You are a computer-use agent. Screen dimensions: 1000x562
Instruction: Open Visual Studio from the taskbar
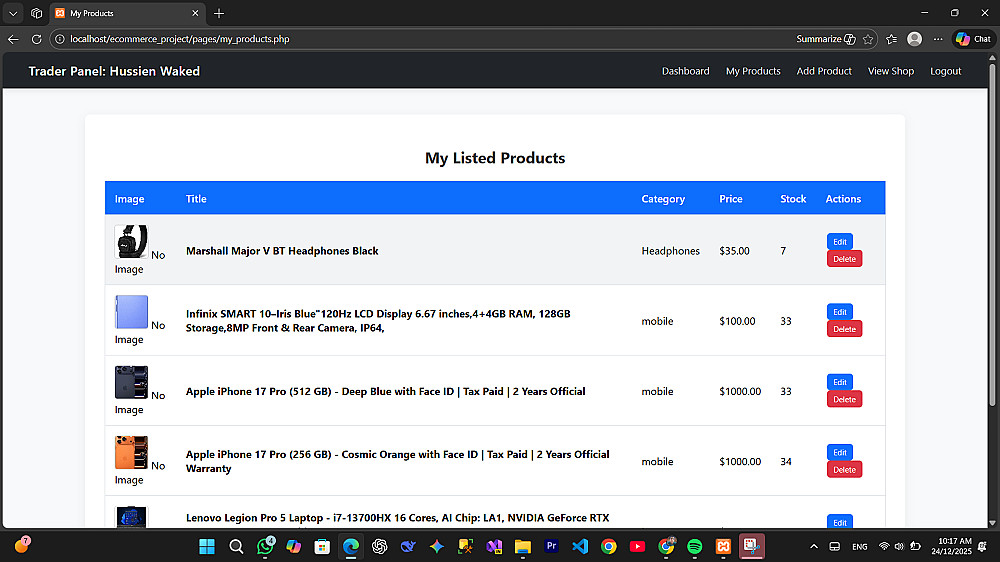[494, 546]
